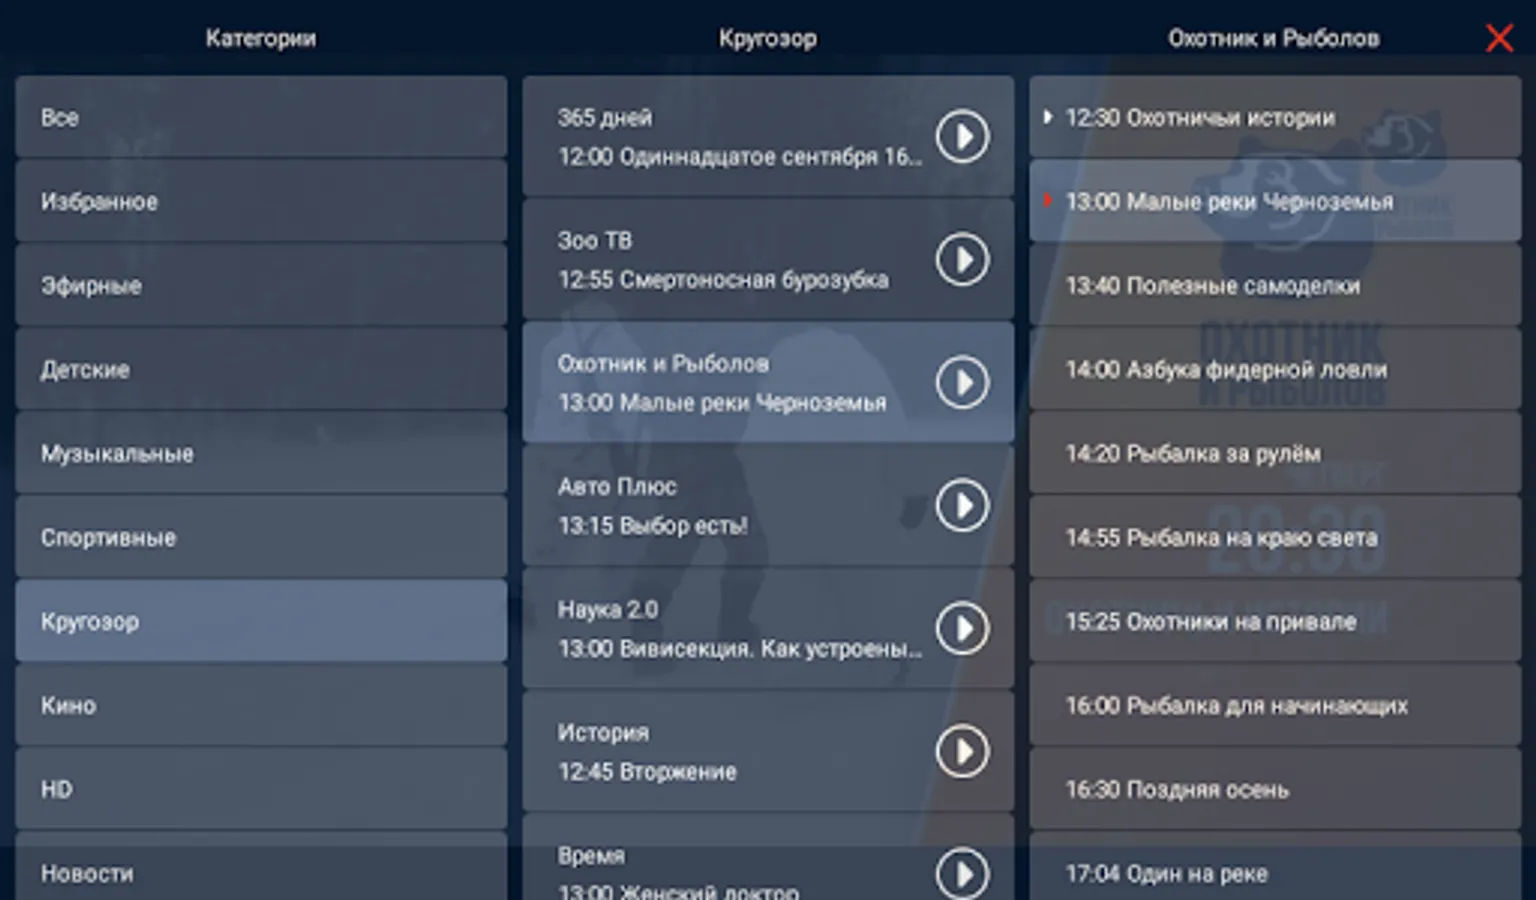Image resolution: width=1536 pixels, height=900 pixels.
Task: Click white arrow beside 12:30 Охотничьи истории
Action: (x=1047, y=117)
